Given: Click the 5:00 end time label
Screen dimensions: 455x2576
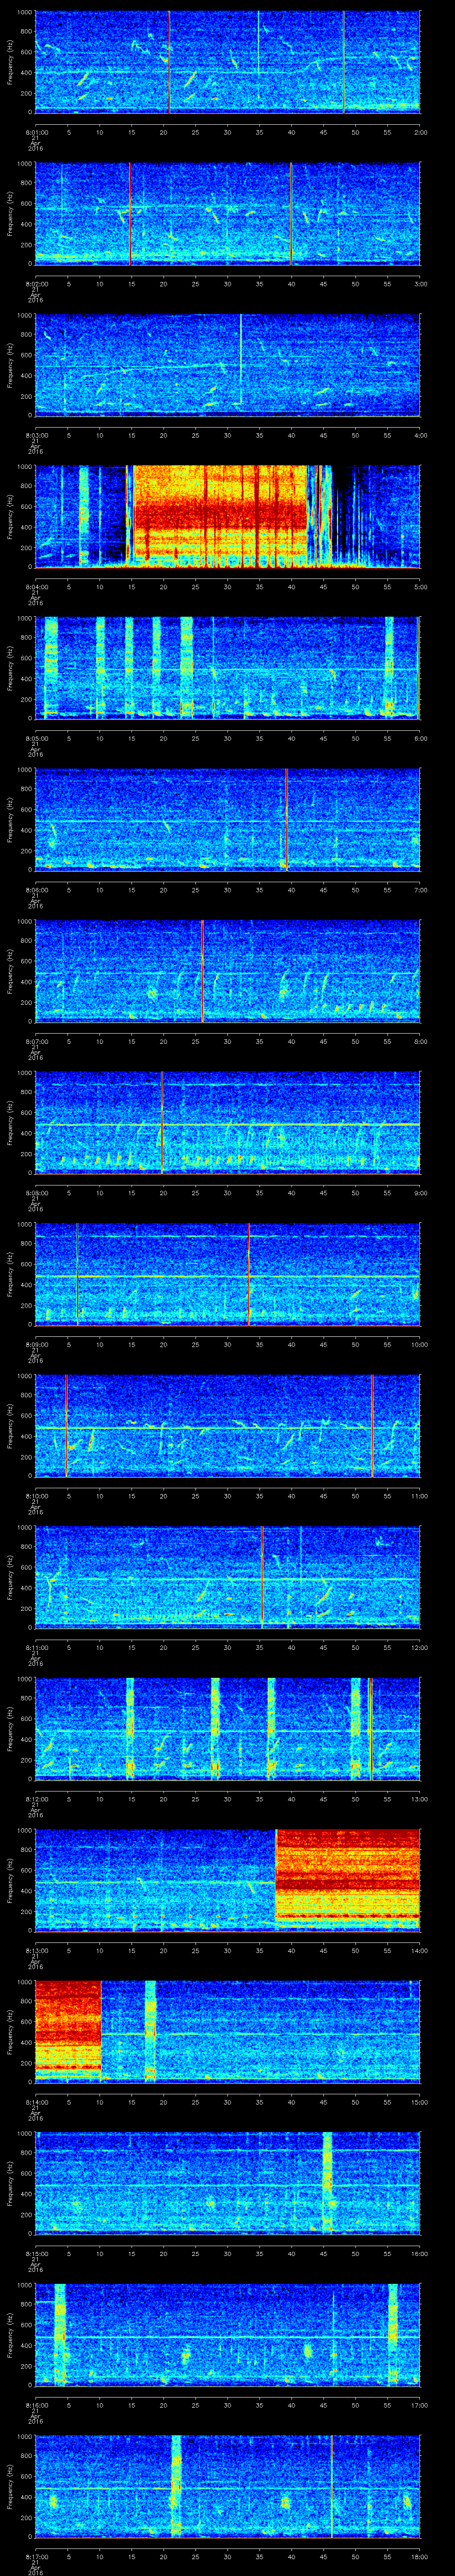Looking at the screenshot, I should pos(420,587).
